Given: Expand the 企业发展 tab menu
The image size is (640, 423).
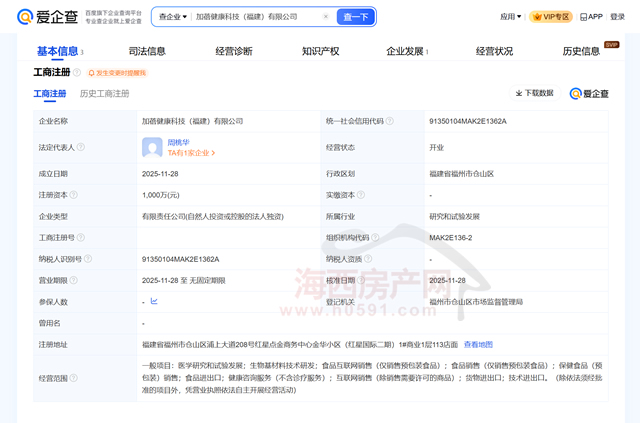Looking at the screenshot, I should coord(410,51).
